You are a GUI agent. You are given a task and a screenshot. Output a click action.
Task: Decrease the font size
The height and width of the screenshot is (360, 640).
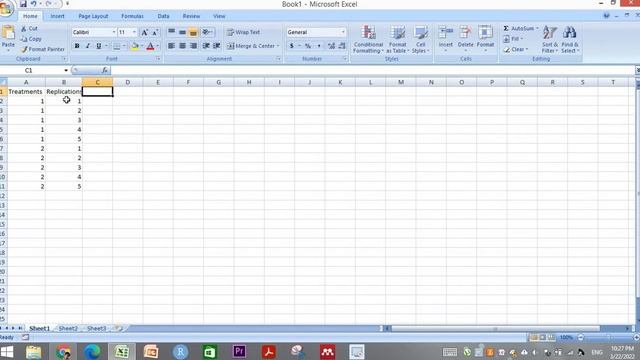pyautogui.click(x=155, y=32)
